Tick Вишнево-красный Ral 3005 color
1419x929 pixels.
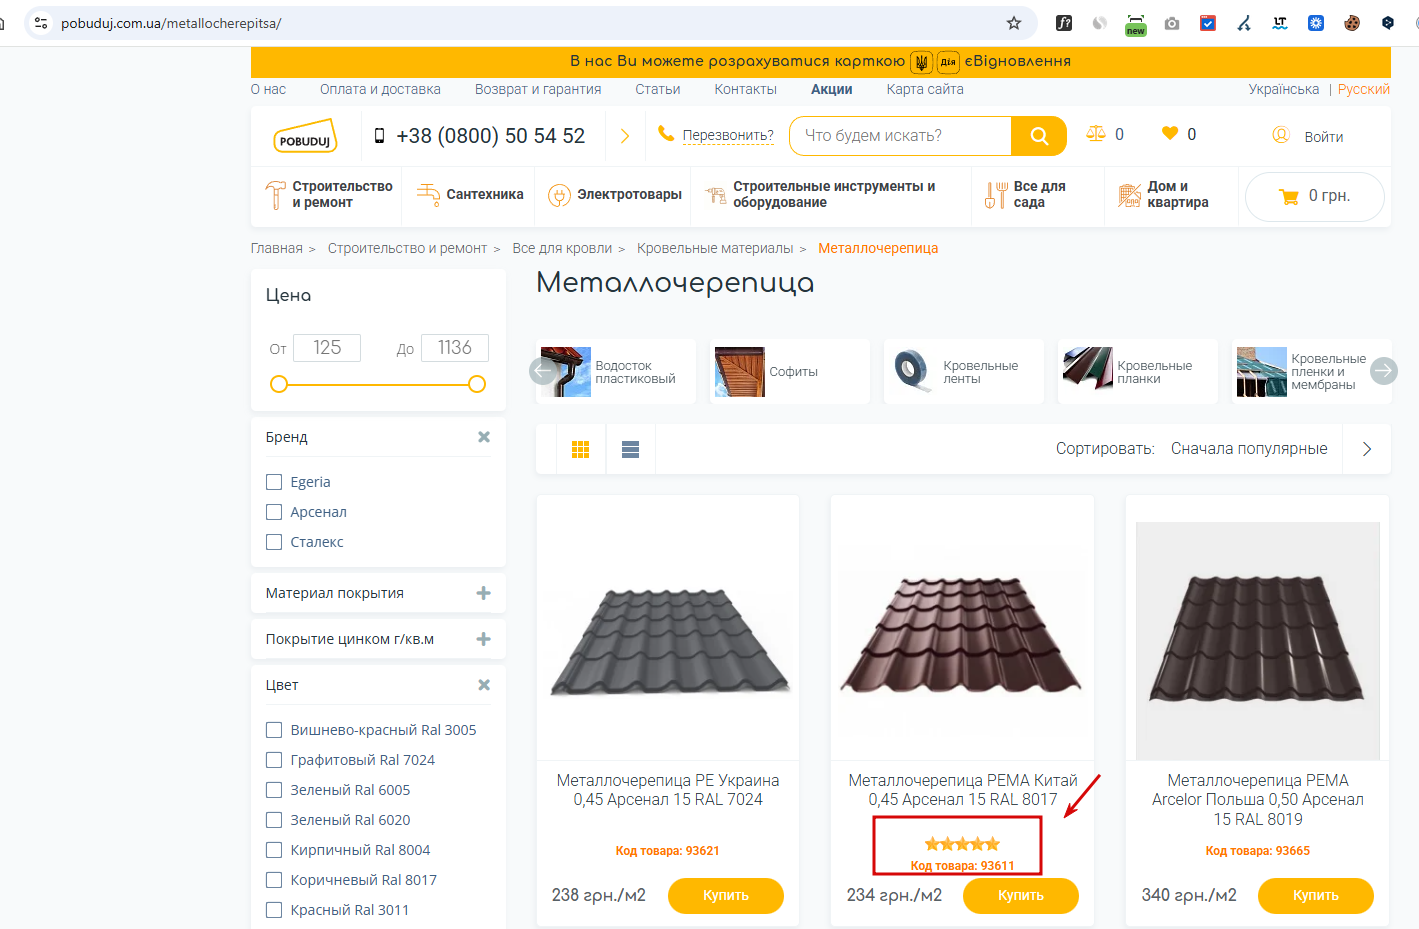[274, 730]
